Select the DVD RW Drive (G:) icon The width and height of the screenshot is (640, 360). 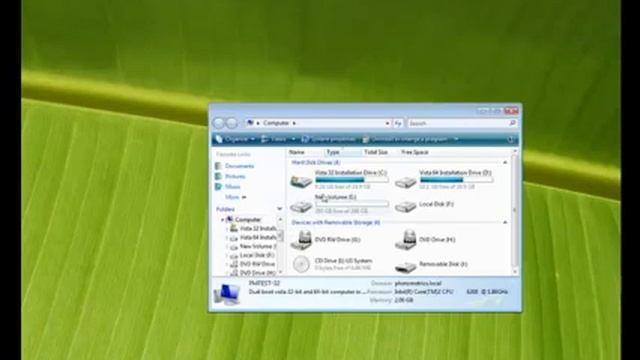(301, 240)
